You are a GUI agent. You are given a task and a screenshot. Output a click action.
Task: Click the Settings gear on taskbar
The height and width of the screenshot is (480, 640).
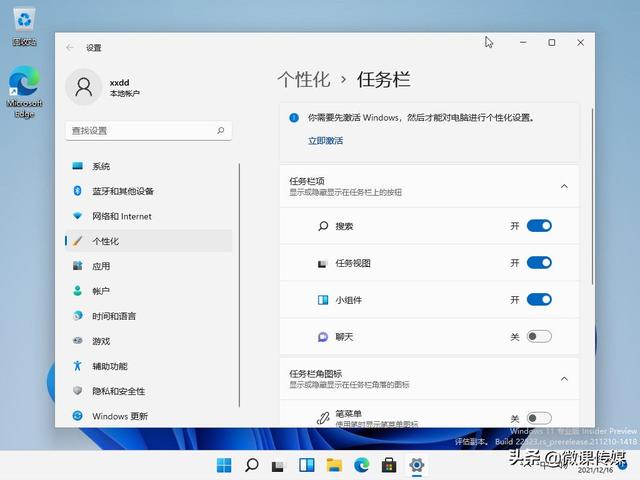point(416,465)
